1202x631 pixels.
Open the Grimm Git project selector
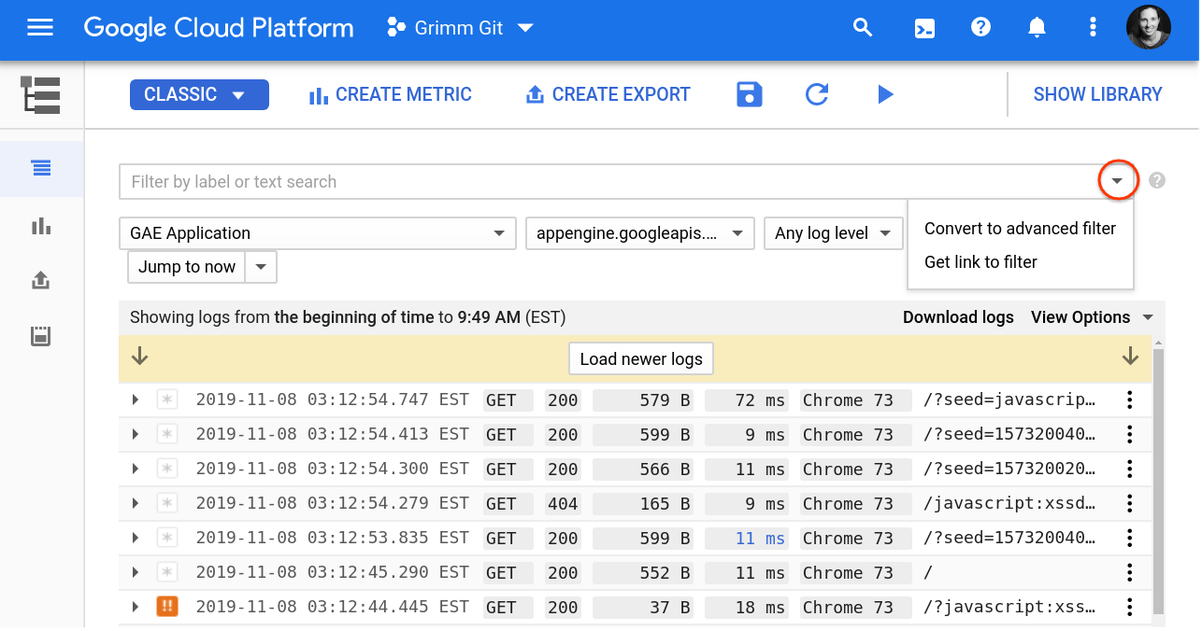(x=460, y=28)
